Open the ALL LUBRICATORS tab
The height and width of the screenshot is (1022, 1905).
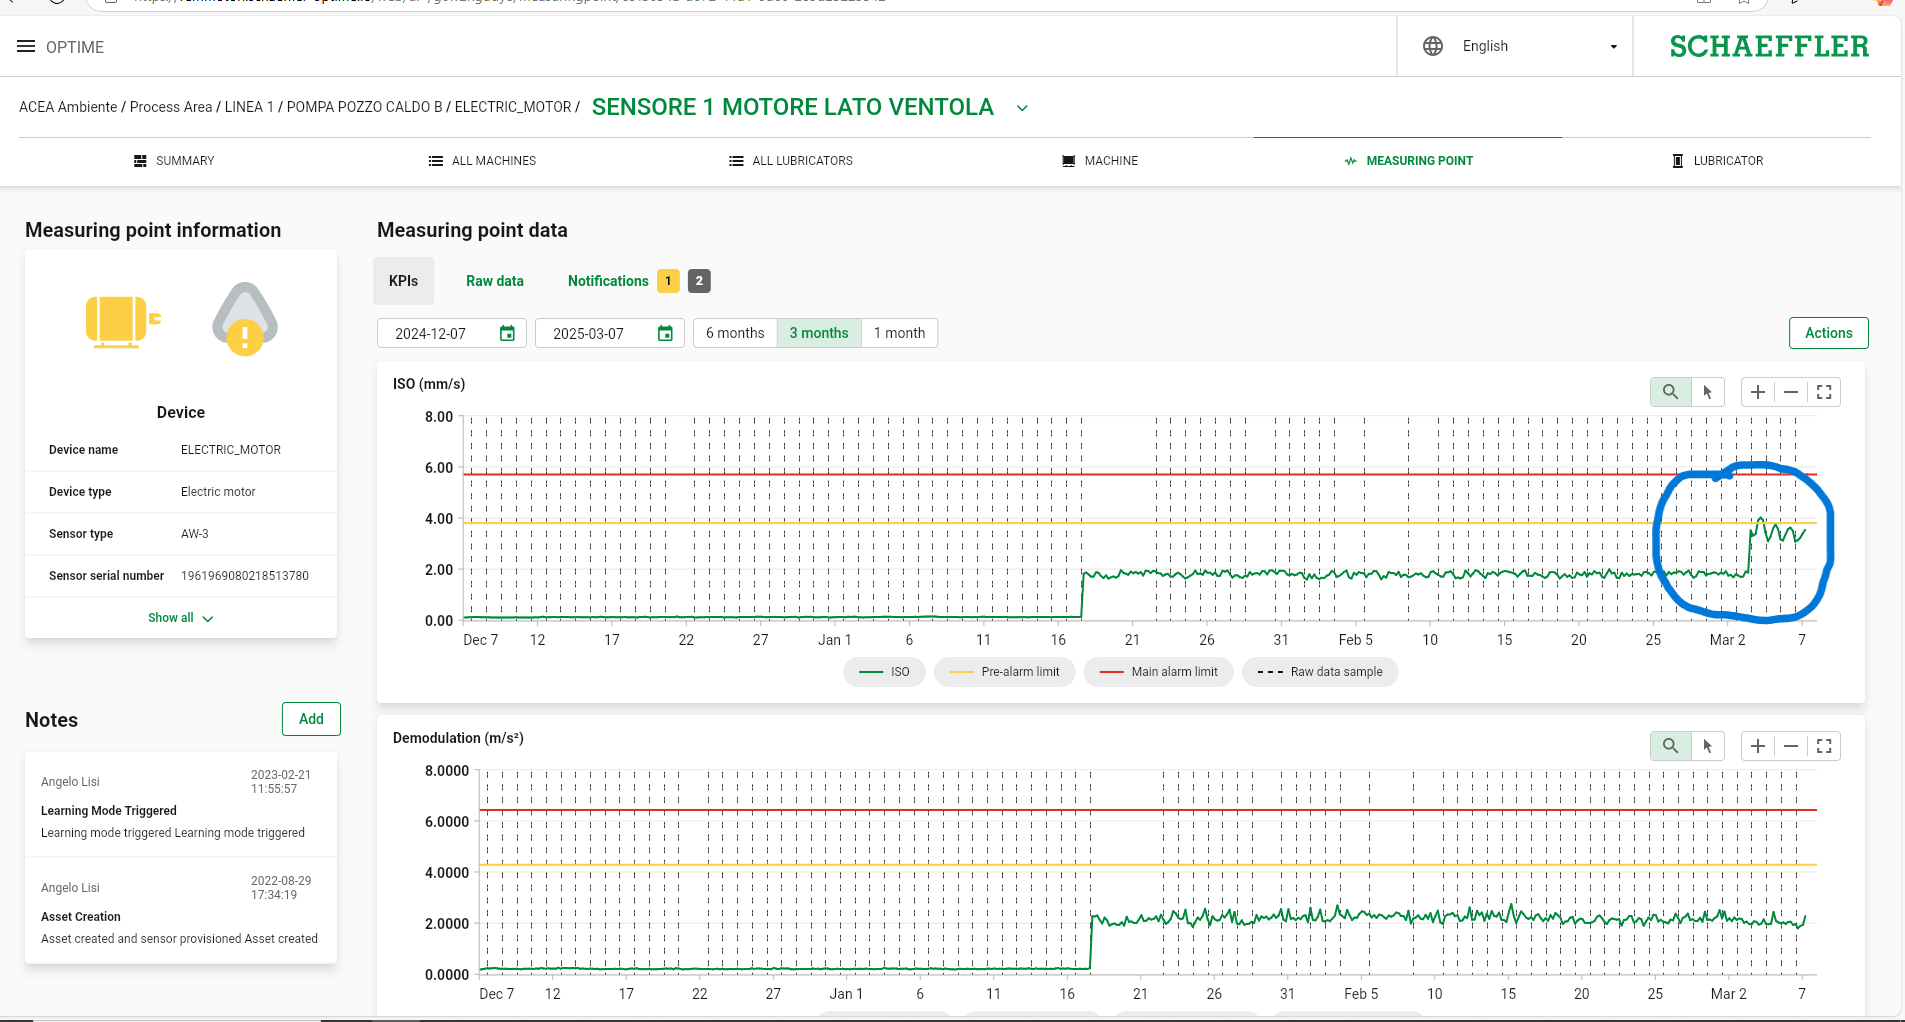(791, 161)
